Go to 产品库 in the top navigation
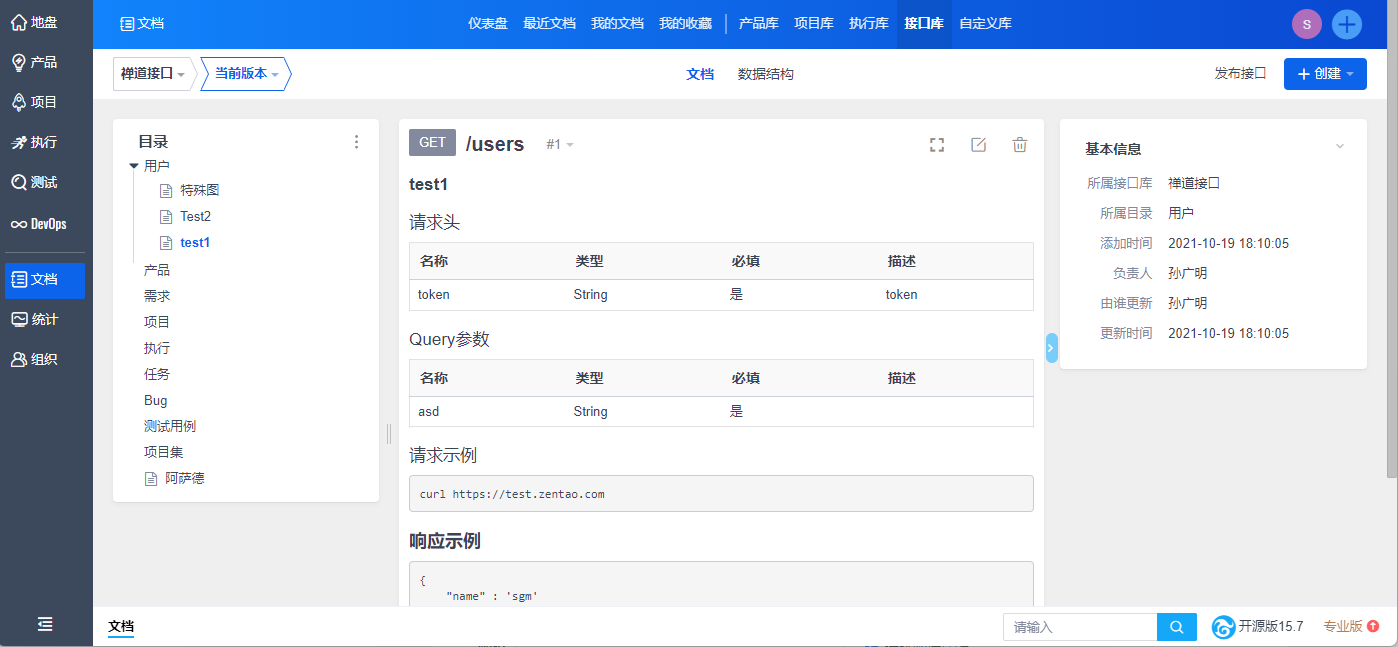Image resolution: width=1398 pixels, height=647 pixels. (x=758, y=23)
